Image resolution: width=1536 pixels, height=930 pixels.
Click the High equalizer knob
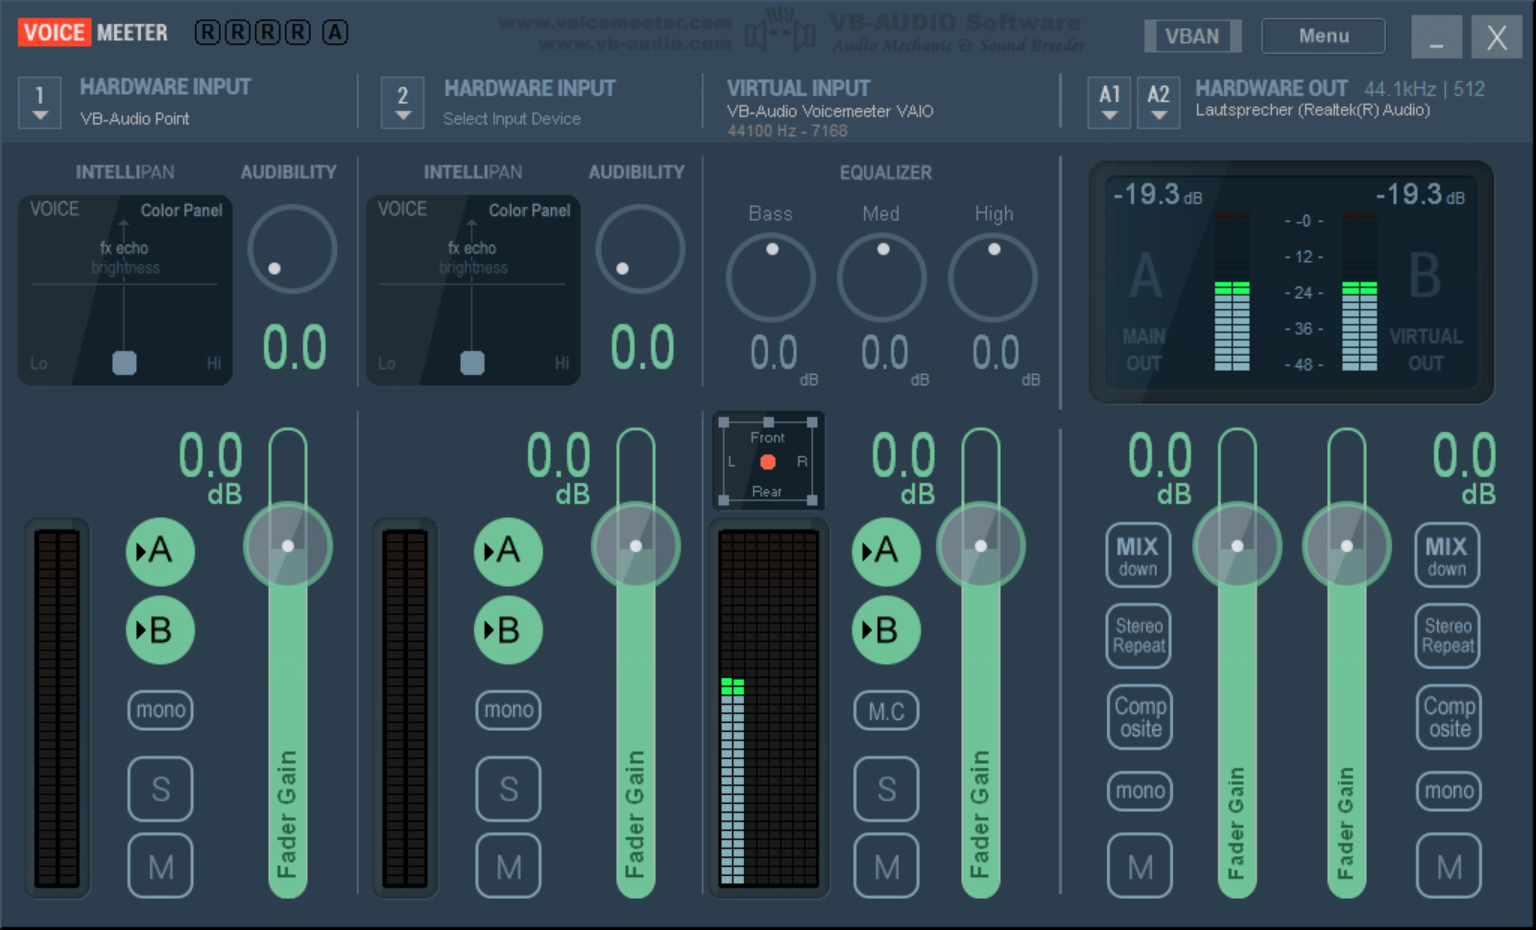click(993, 277)
